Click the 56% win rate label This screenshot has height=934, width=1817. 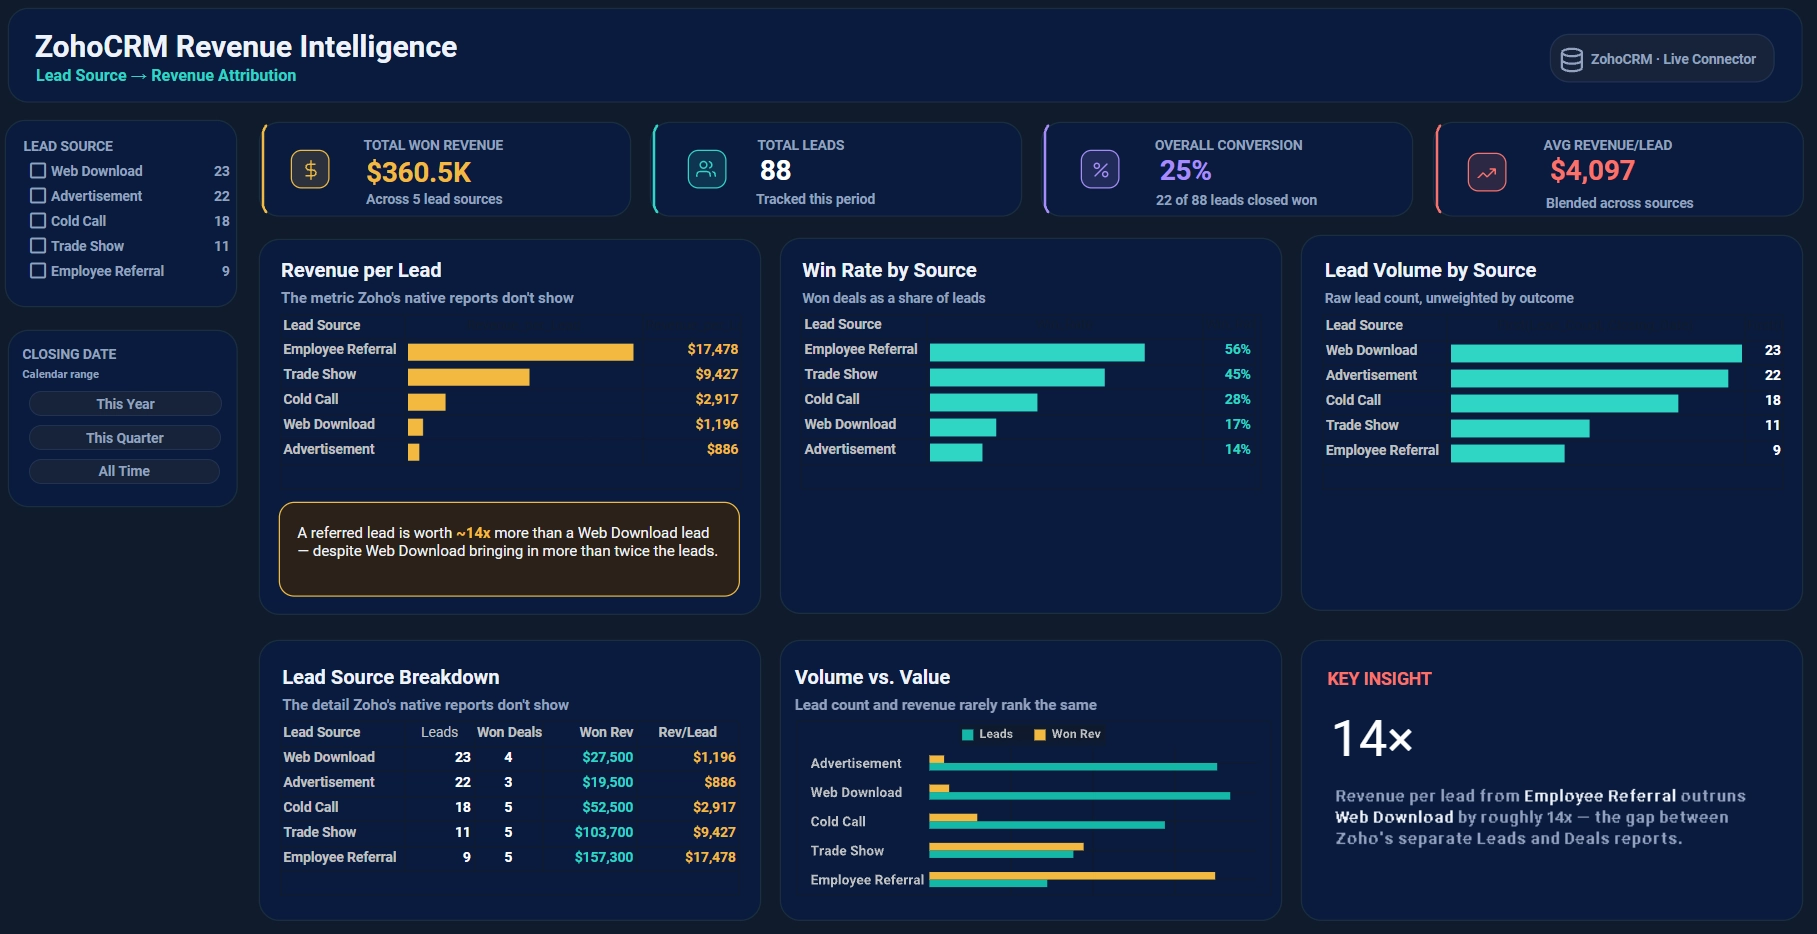1238,349
